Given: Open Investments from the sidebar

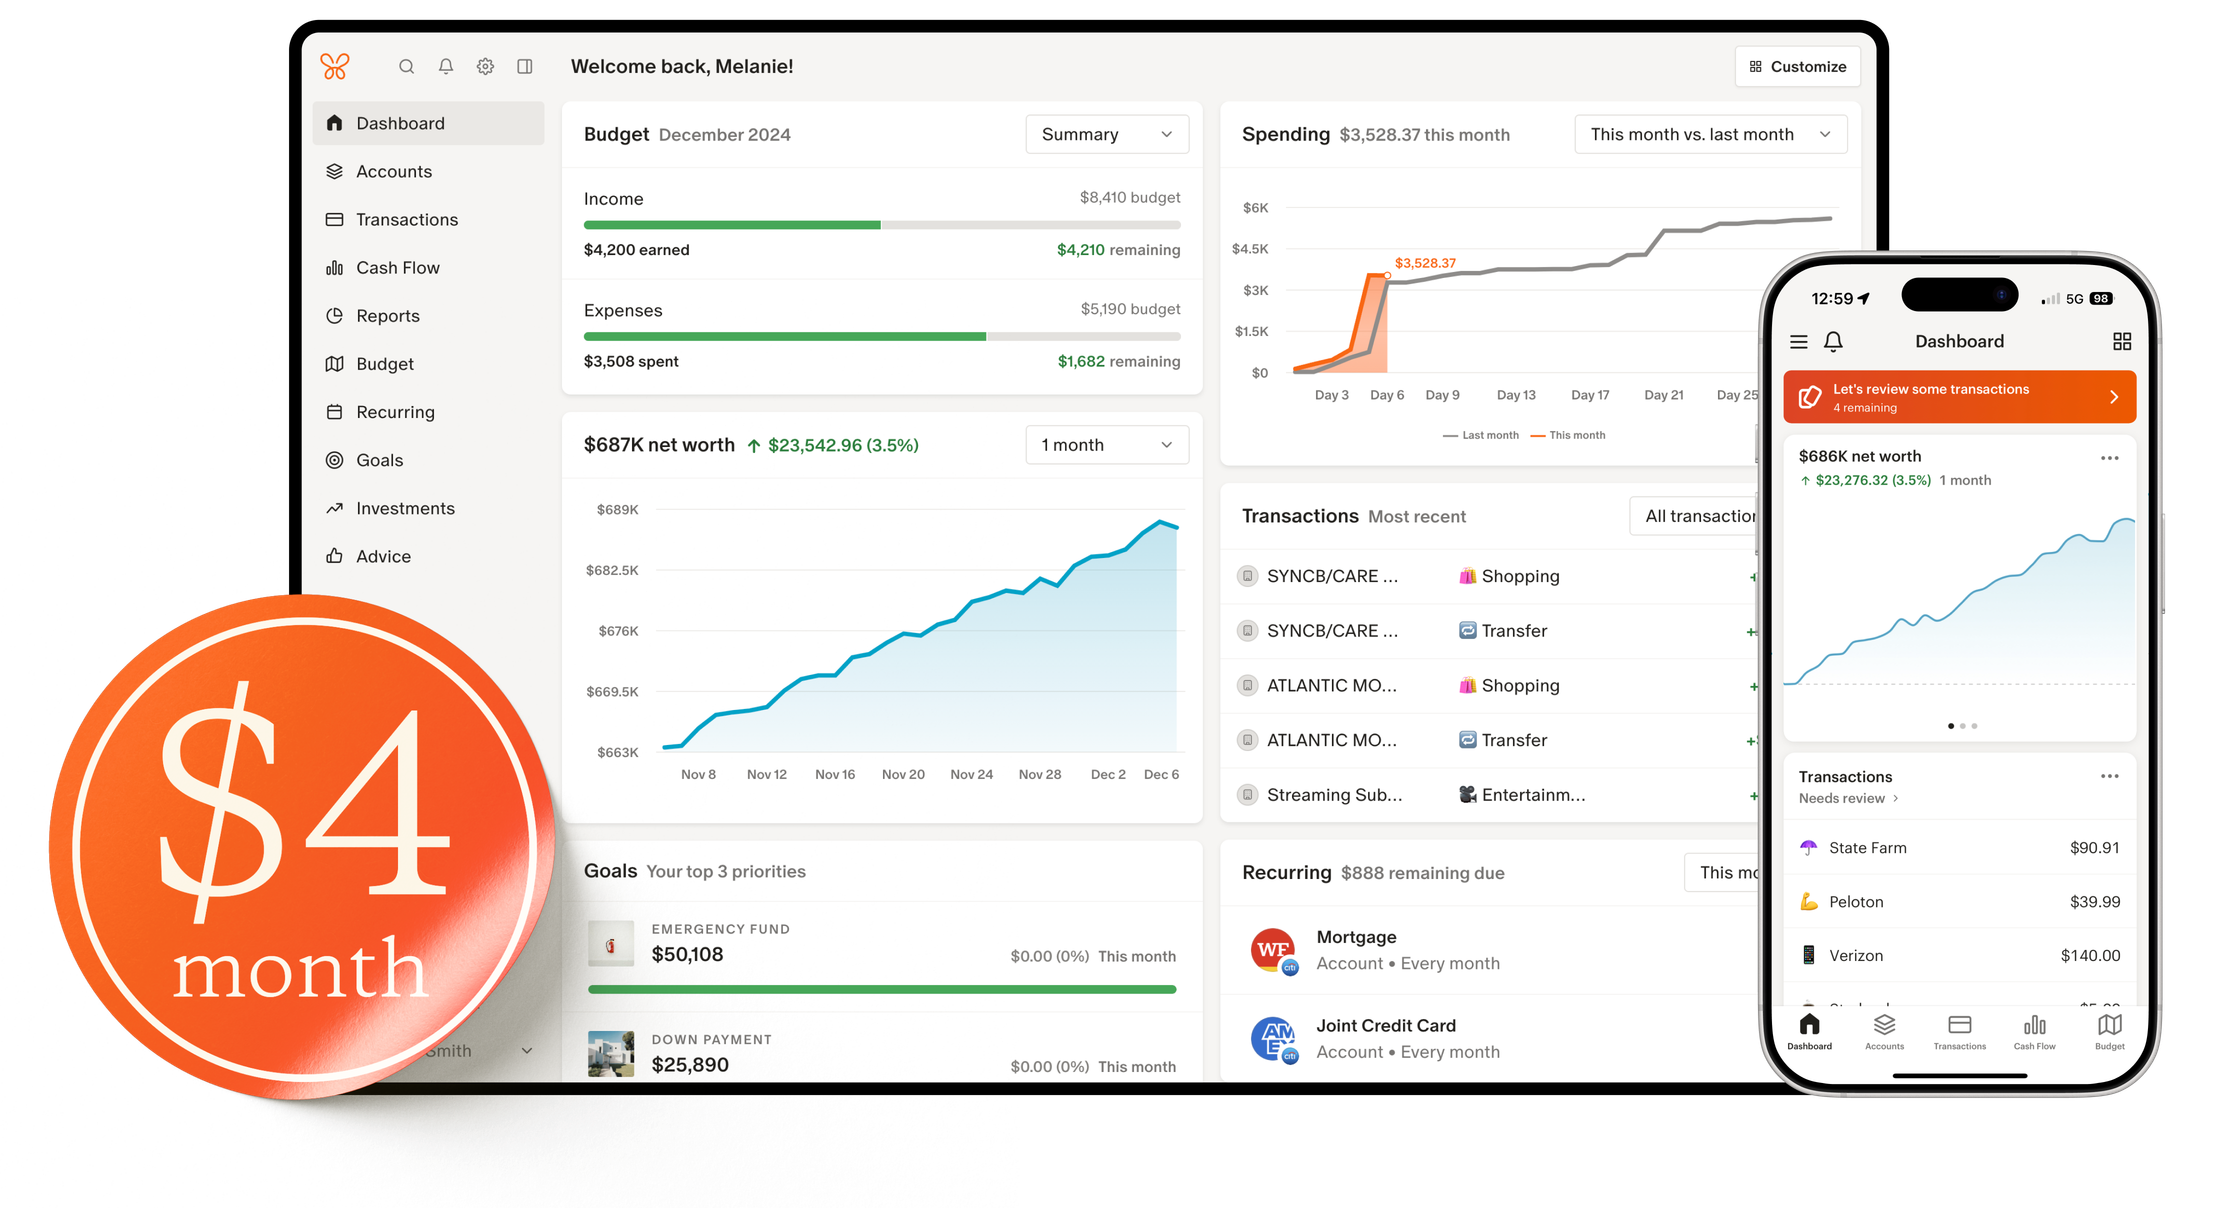Looking at the screenshot, I should (x=404, y=509).
